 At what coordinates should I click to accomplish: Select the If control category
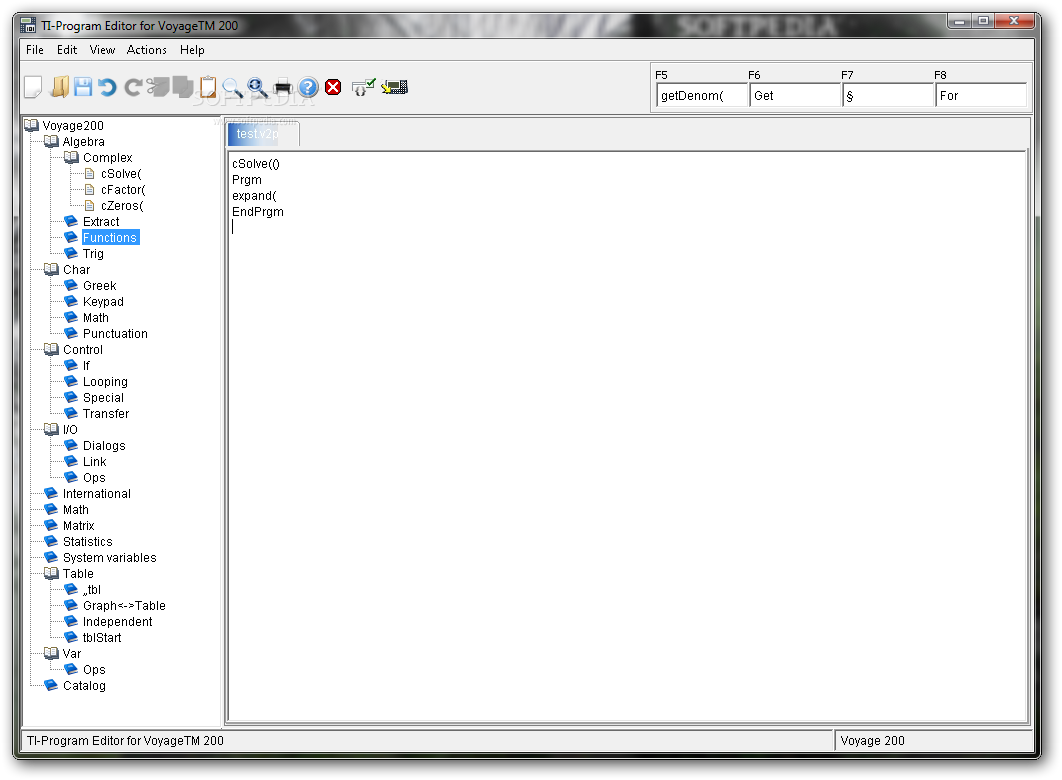(86, 366)
